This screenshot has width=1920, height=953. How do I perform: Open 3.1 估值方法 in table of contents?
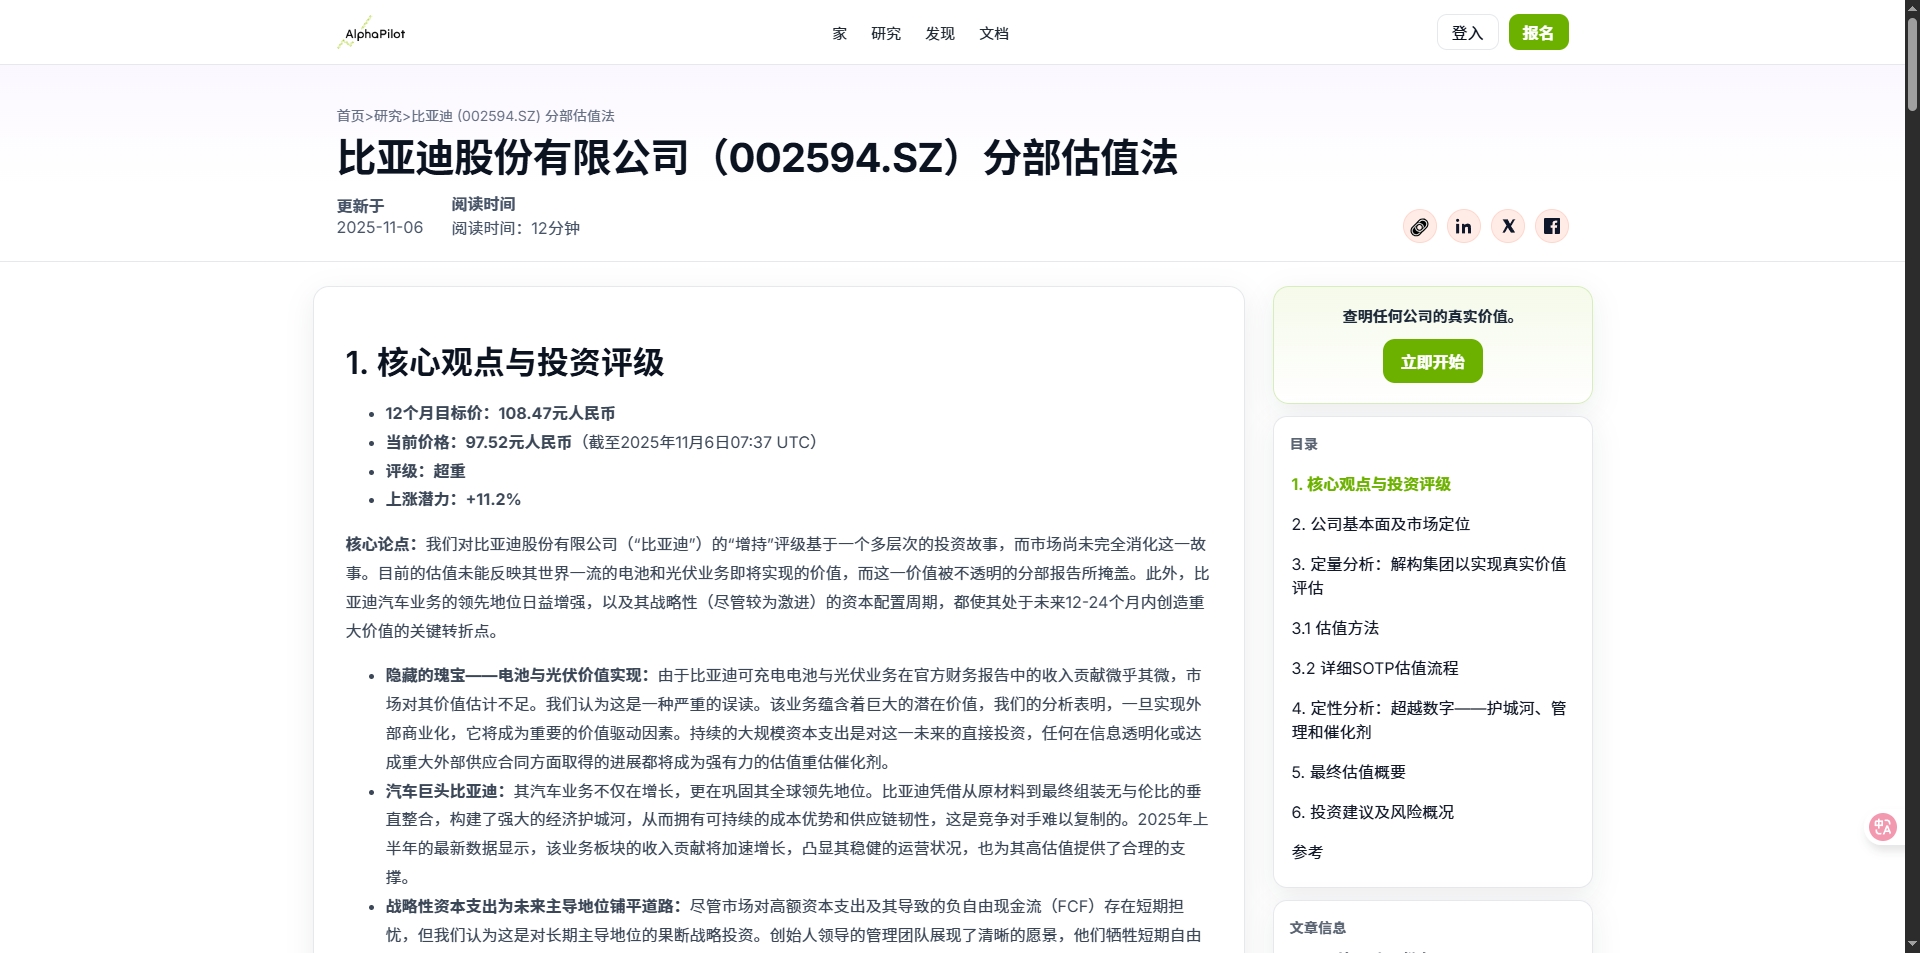[1335, 628]
